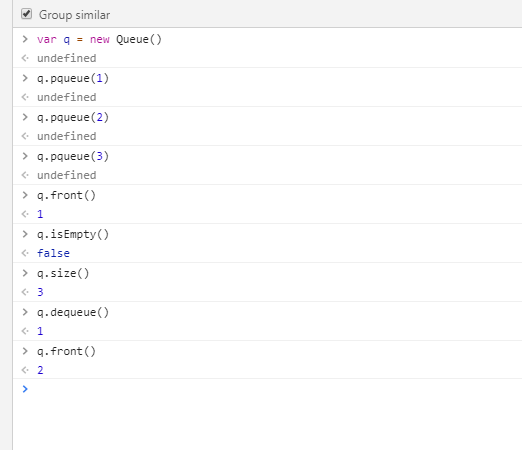Click the undefined result under q.pqueue(3)

[x=67, y=175]
